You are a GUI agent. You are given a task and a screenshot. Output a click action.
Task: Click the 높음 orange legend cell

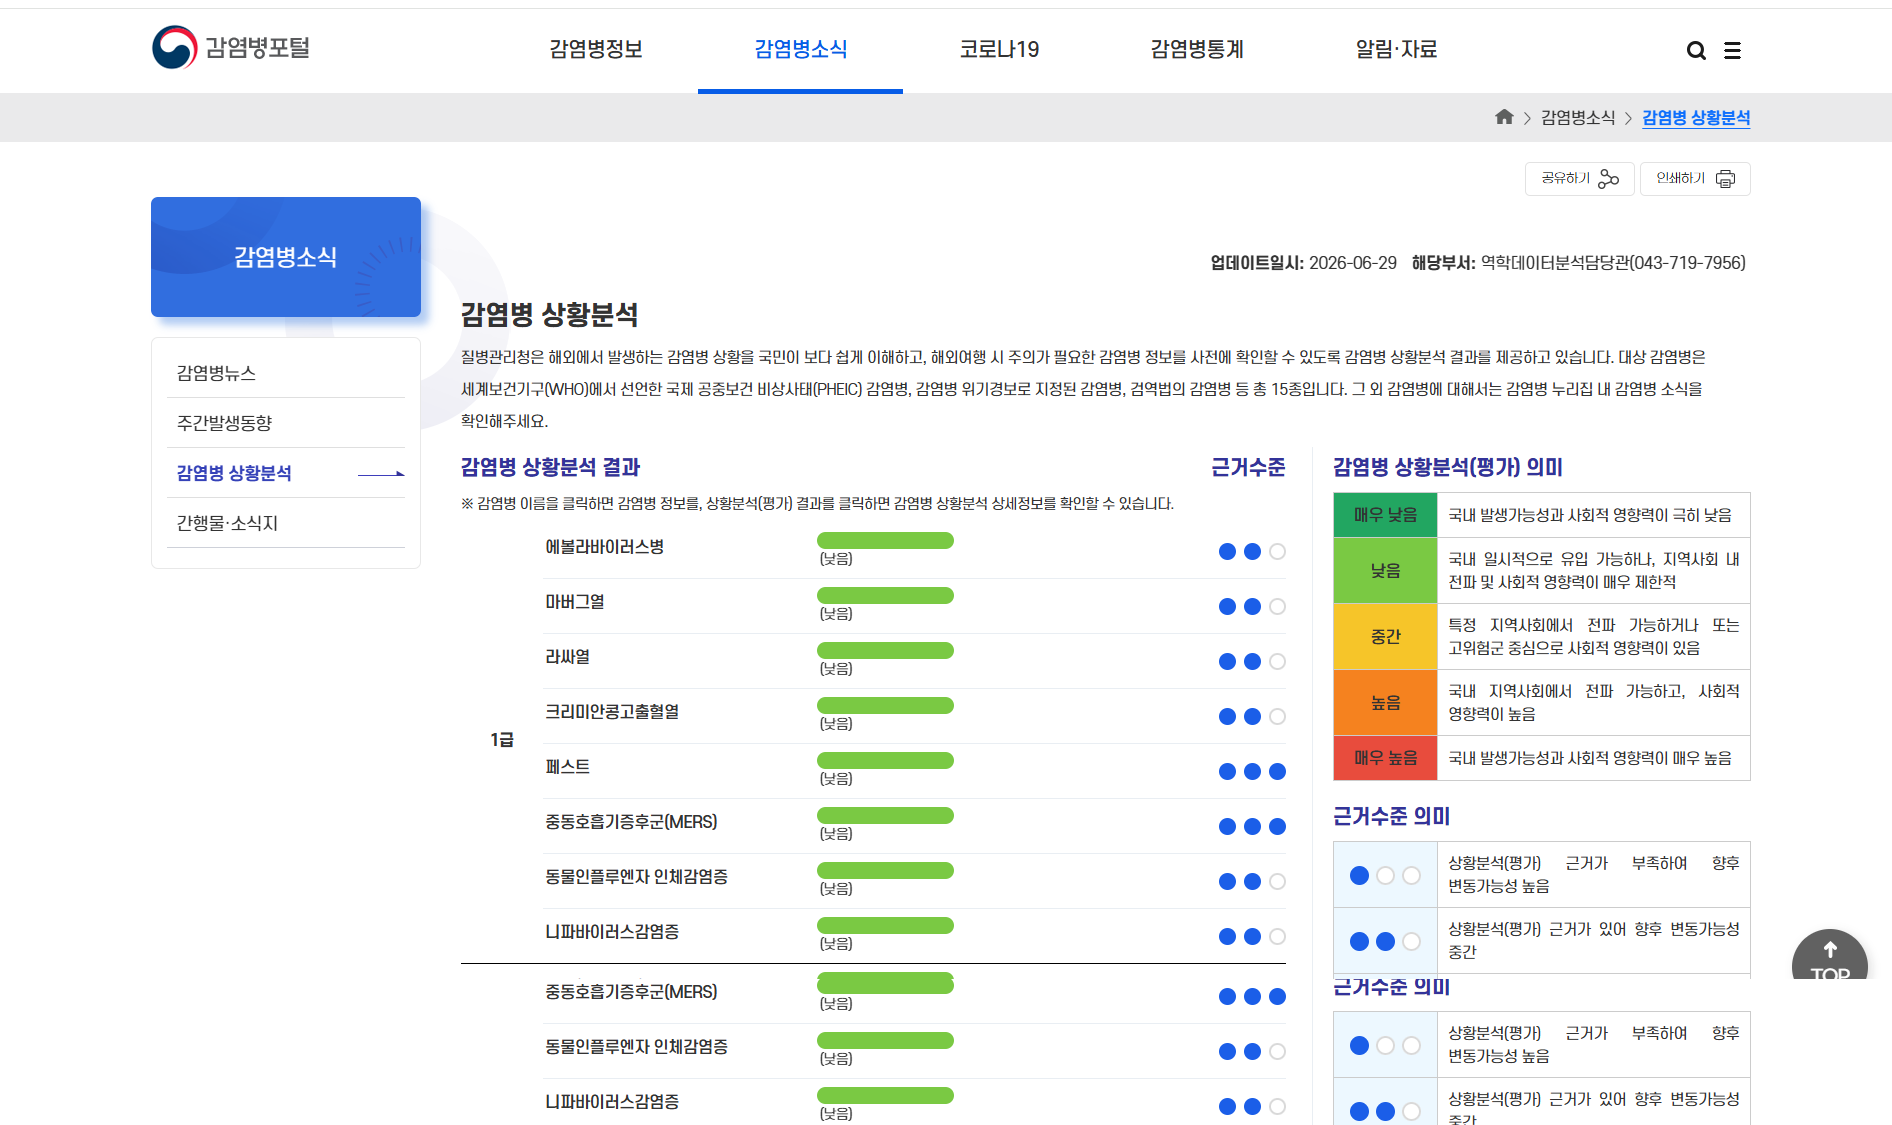point(1385,703)
